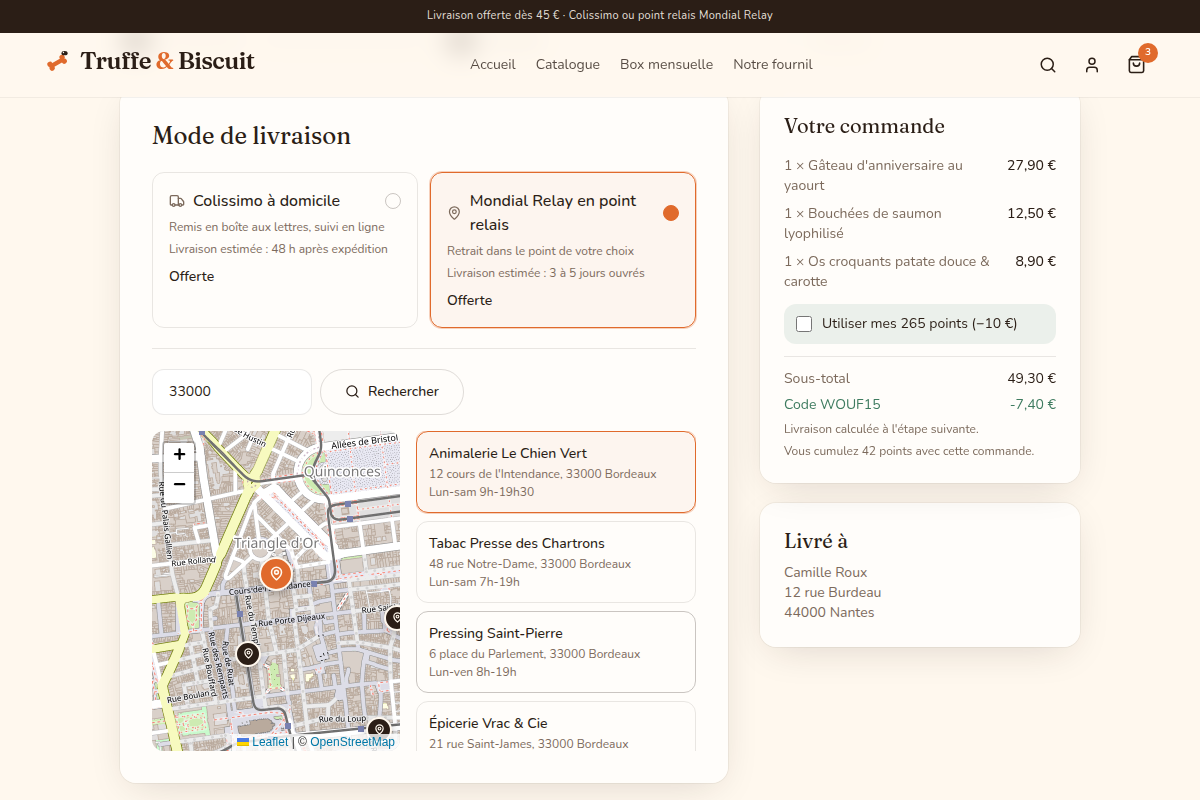Open the user account icon
The width and height of the screenshot is (1200, 800).
(1092, 65)
